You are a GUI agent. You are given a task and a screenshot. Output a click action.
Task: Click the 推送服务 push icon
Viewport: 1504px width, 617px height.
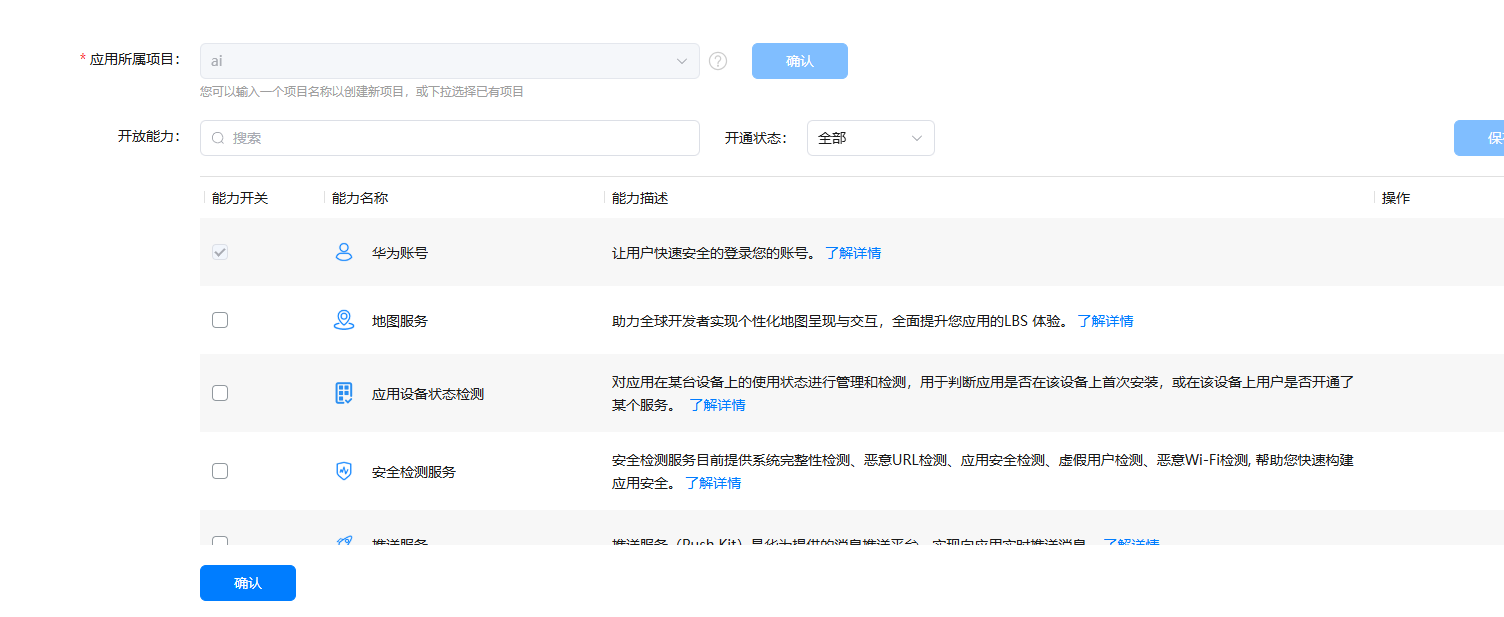click(343, 541)
